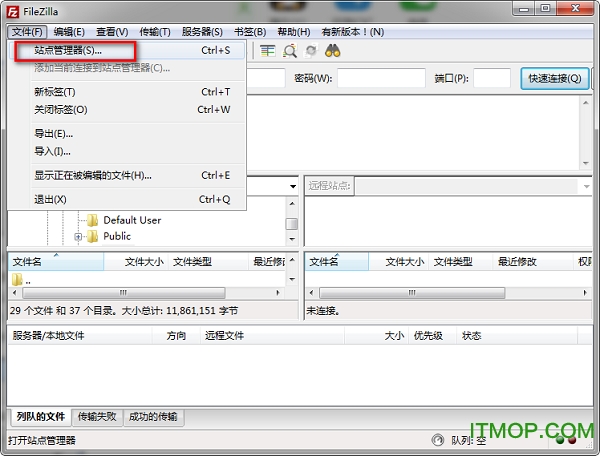Sort remote files by 文件类型 column
The image size is (600, 456).
(x=461, y=262)
